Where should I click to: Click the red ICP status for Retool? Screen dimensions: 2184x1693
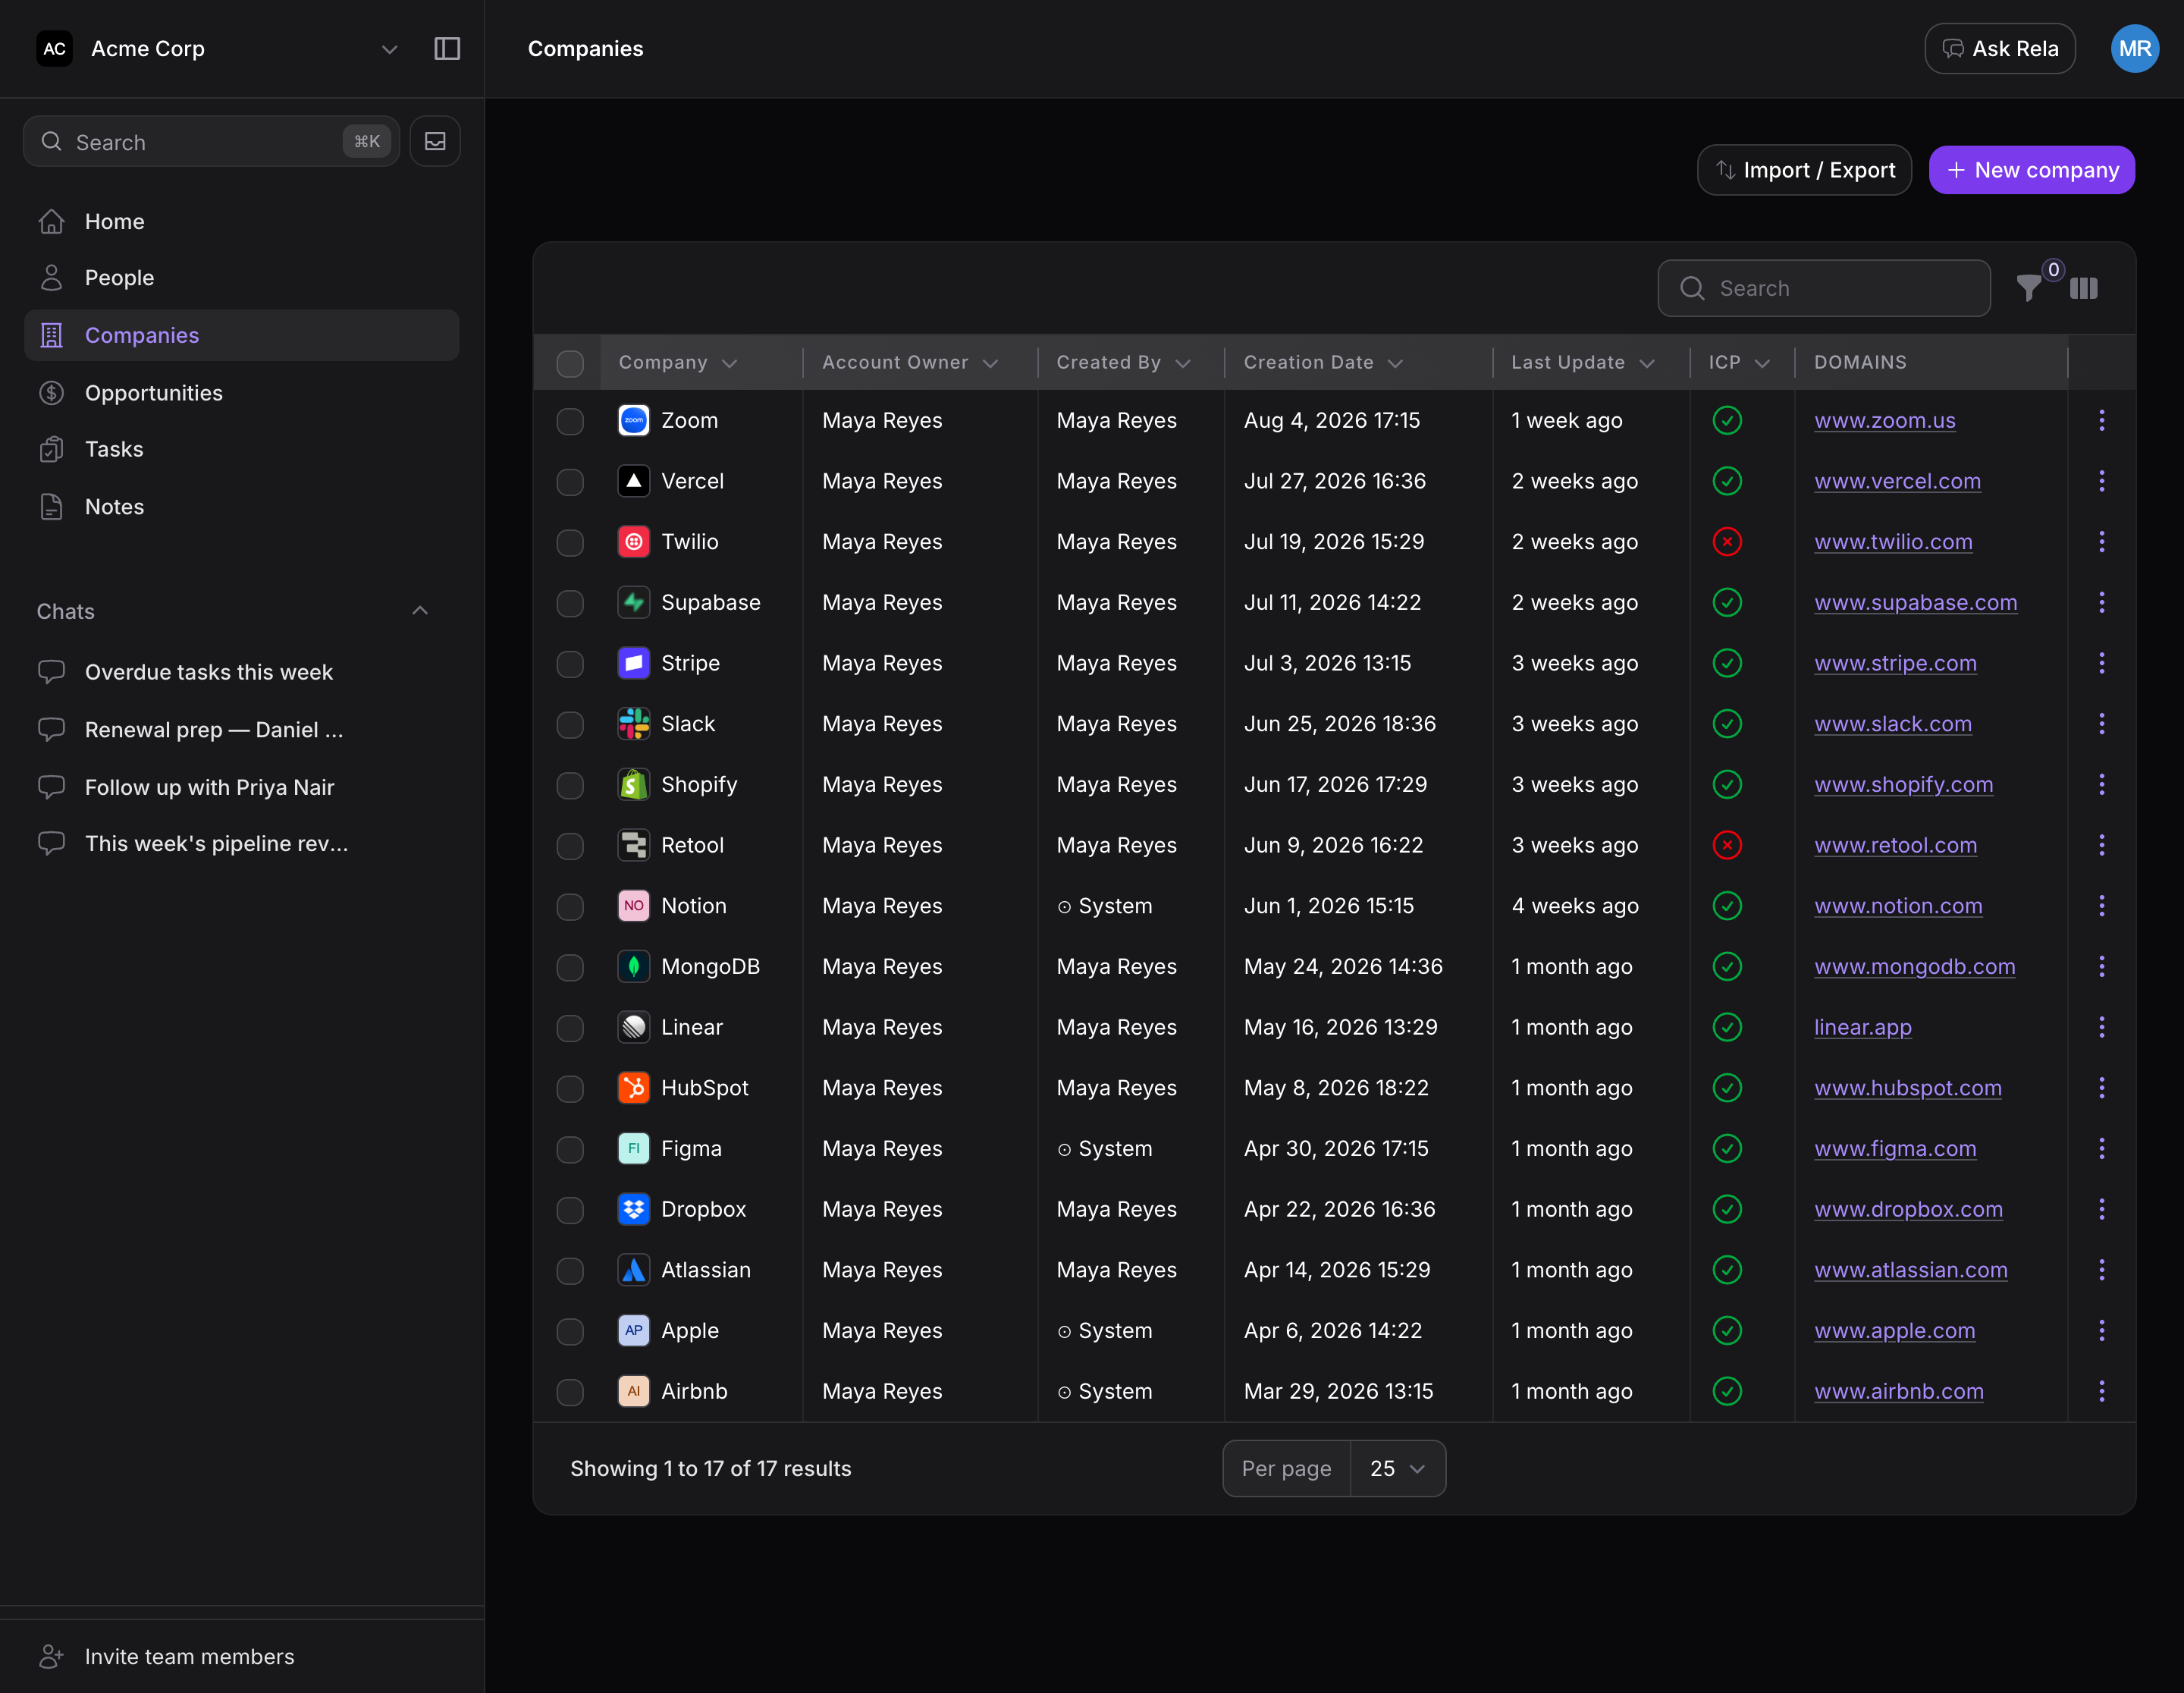pos(1727,845)
